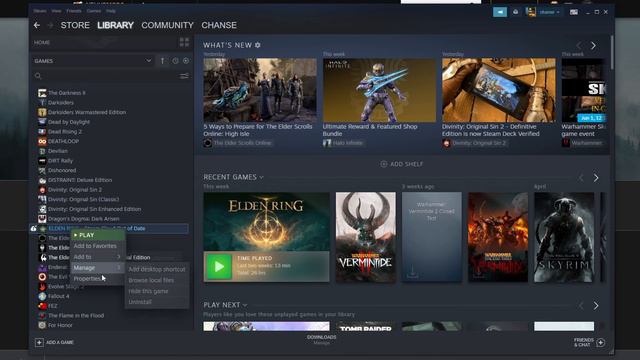
Task: Open the LIBRARY tab
Action: point(115,25)
